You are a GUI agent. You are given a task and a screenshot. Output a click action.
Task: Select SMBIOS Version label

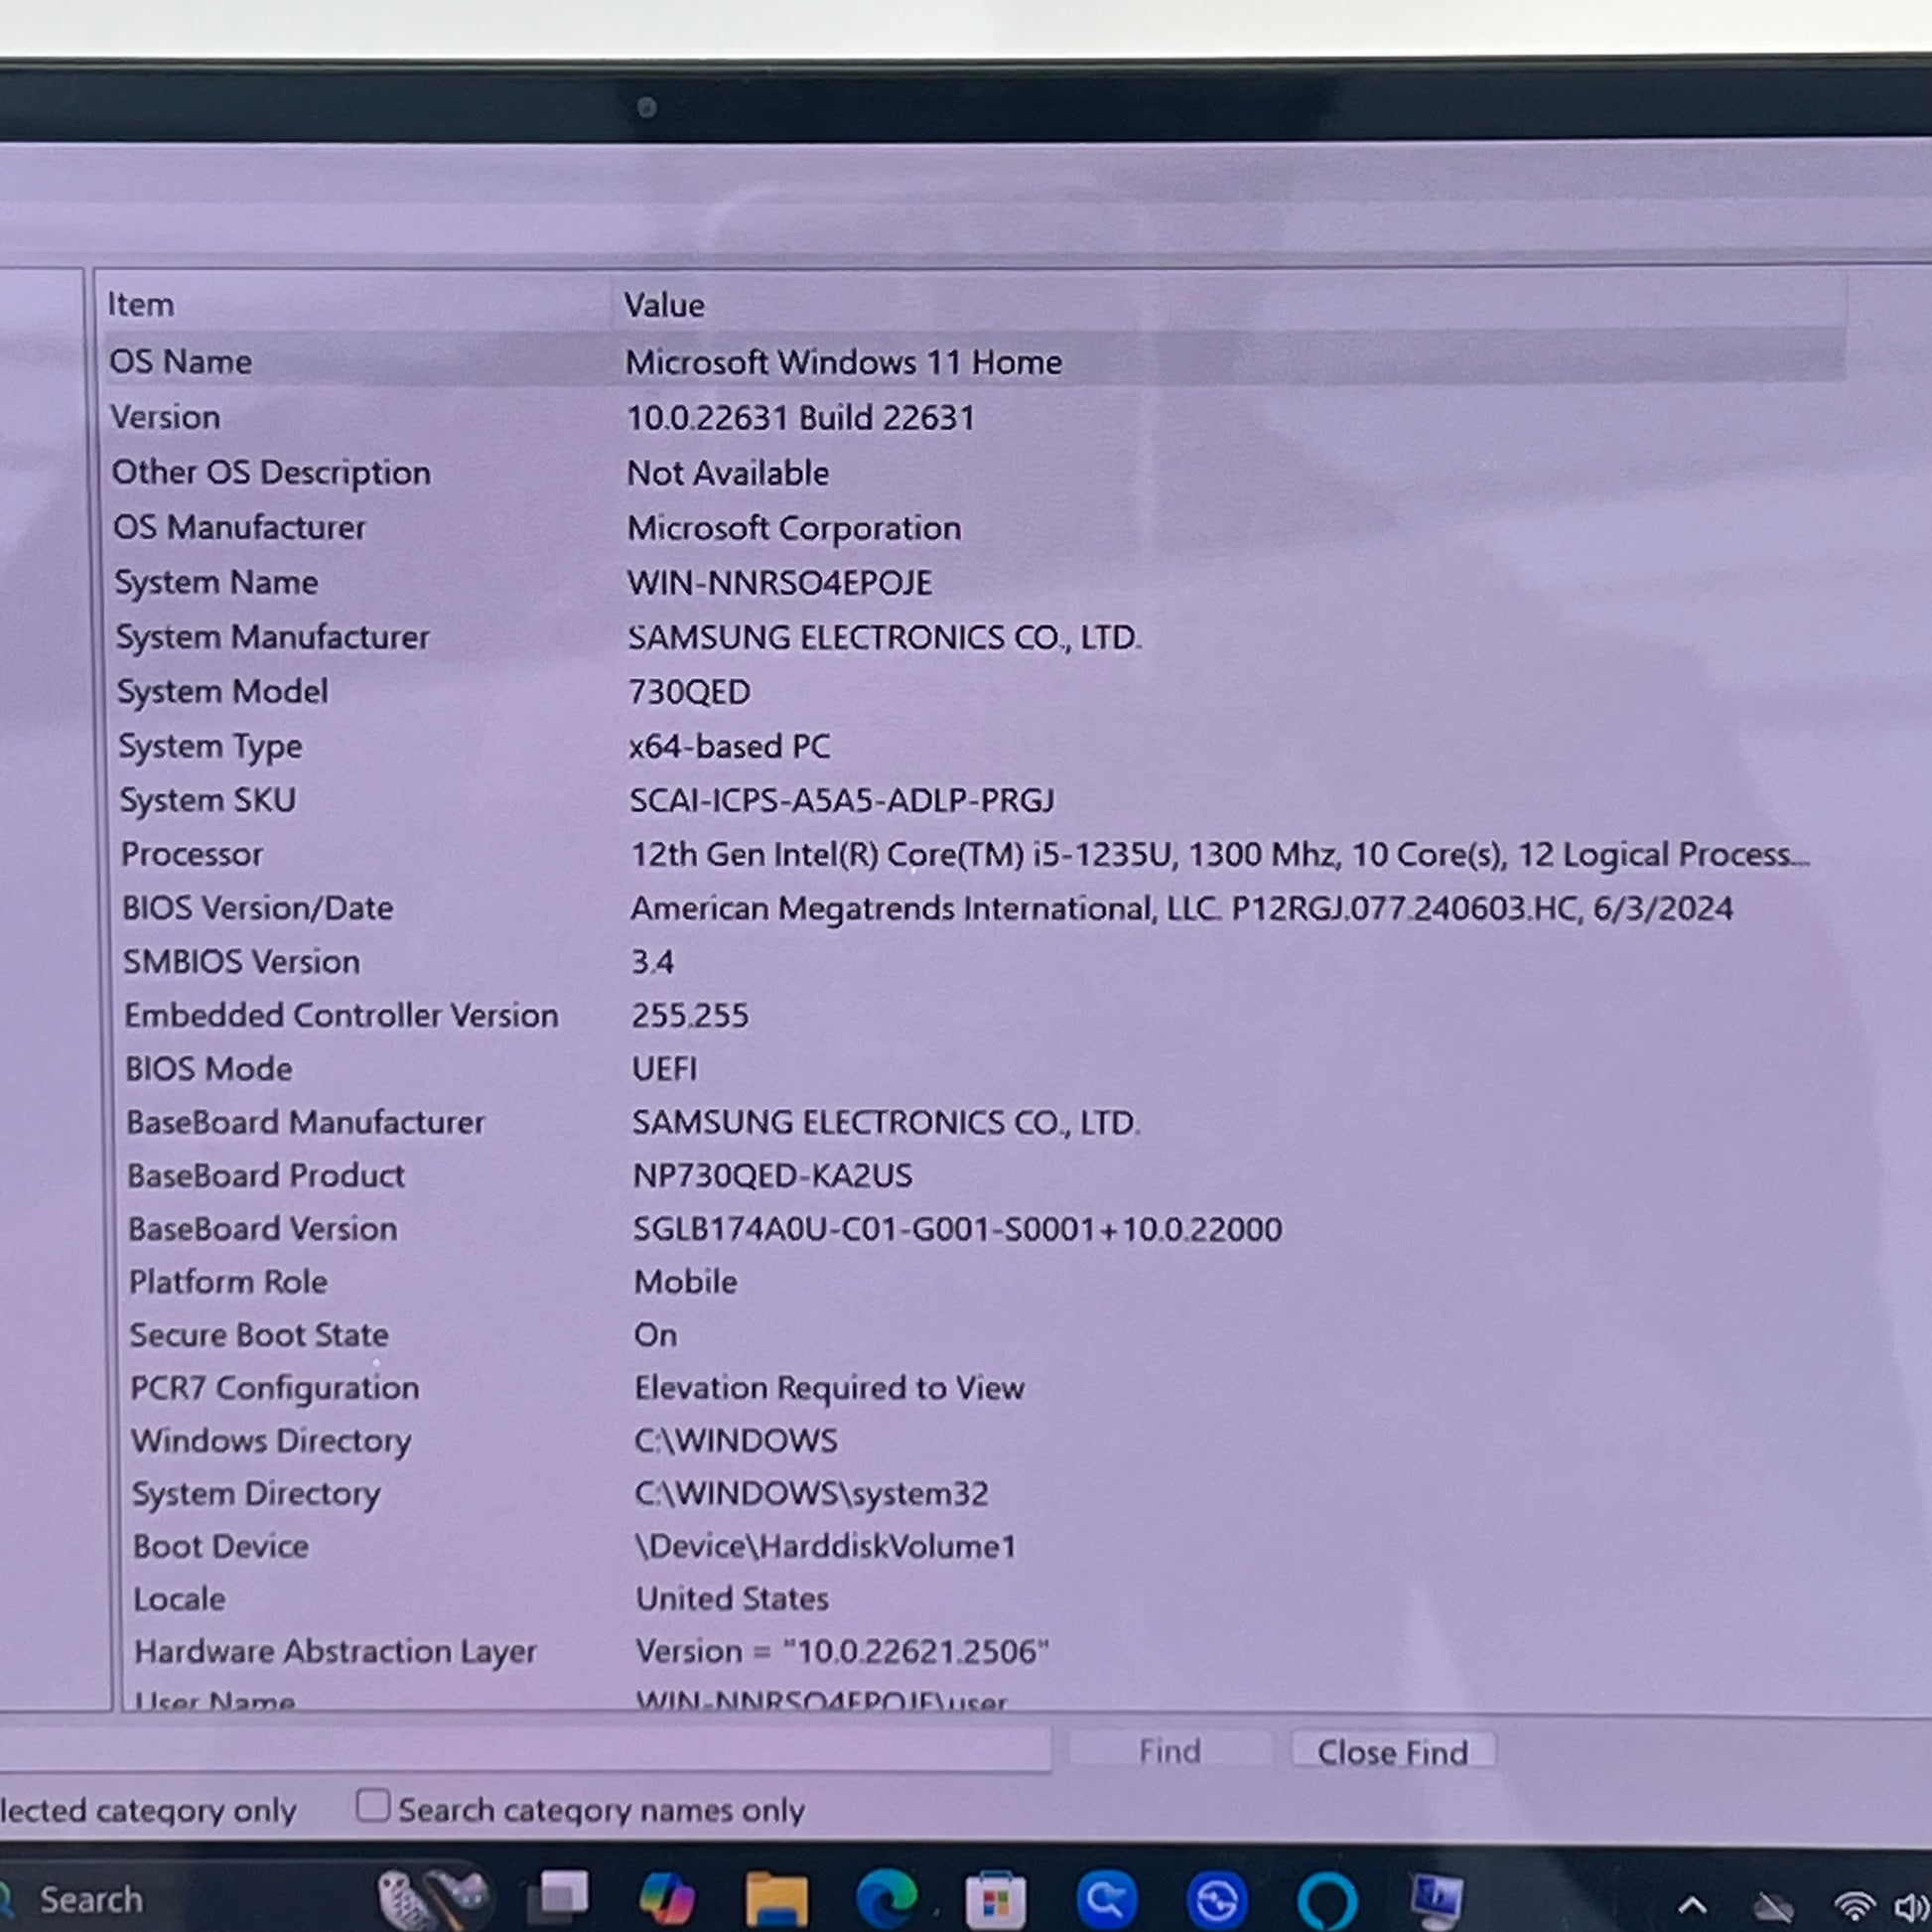coord(241,961)
